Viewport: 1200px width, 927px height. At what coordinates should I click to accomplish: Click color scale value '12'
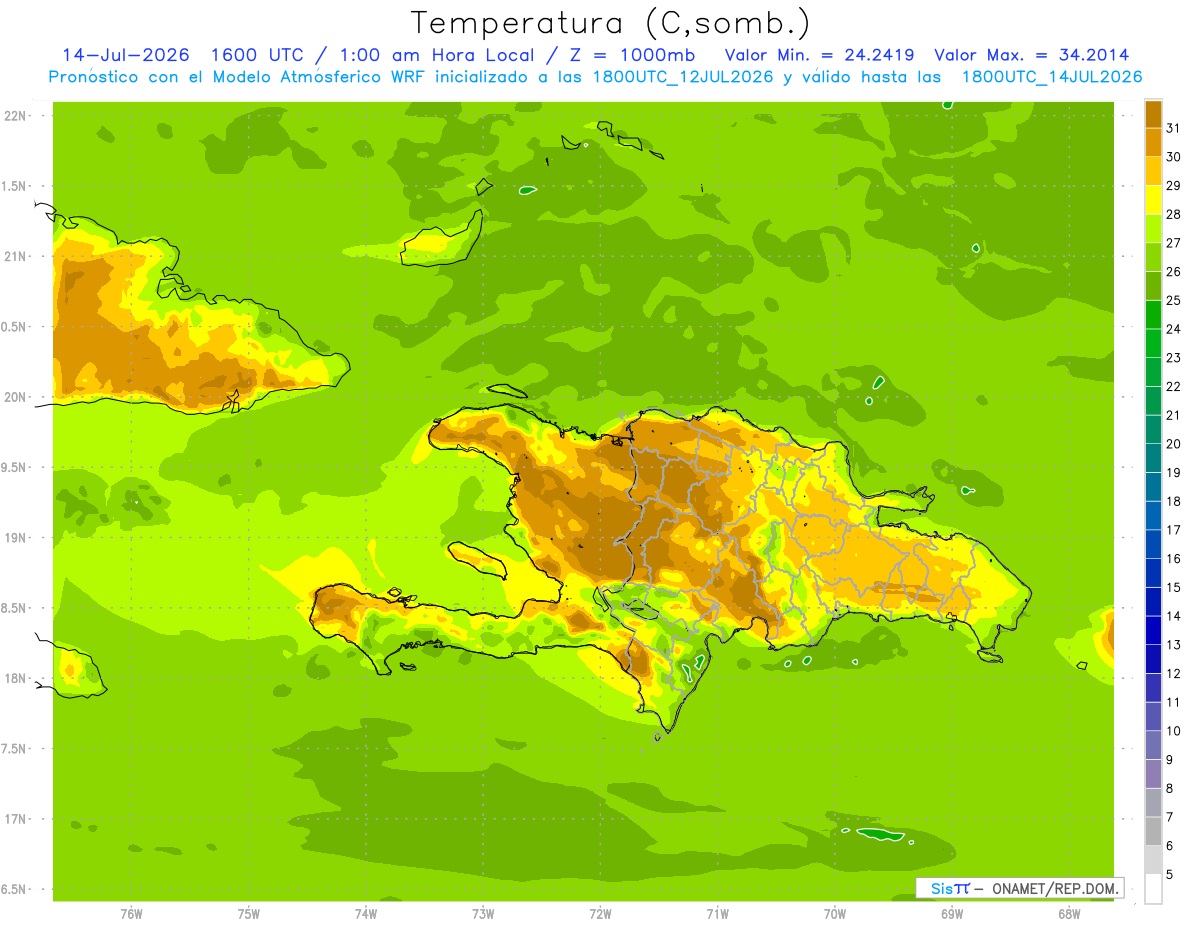(1174, 674)
